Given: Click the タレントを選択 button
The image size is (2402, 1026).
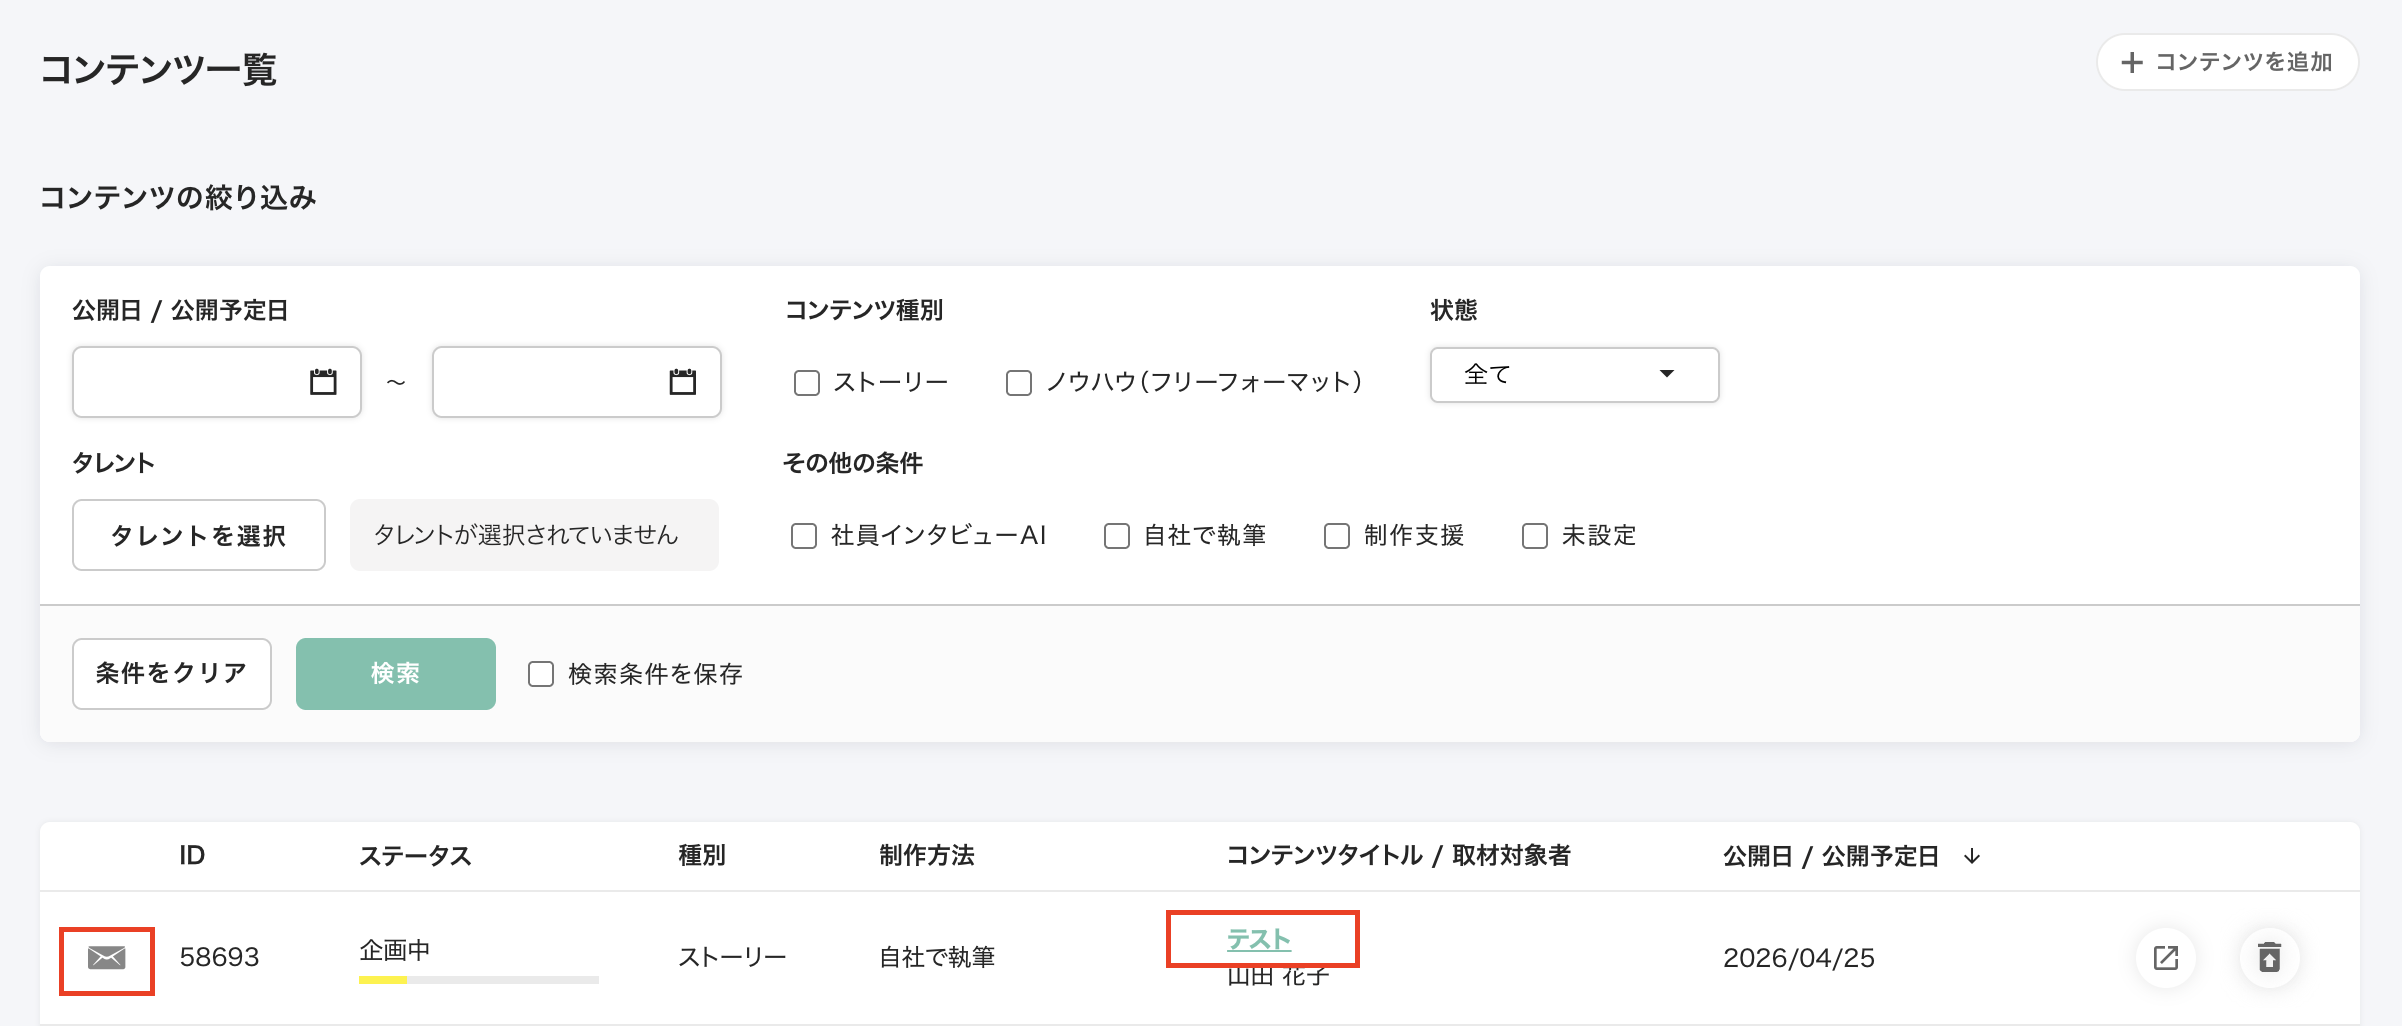Looking at the screenshot, I should tap(198, 536).
